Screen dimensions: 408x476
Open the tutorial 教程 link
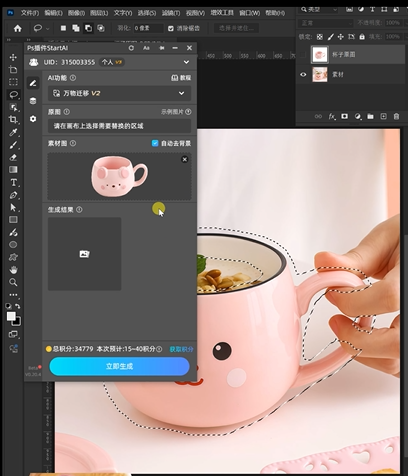181,78
